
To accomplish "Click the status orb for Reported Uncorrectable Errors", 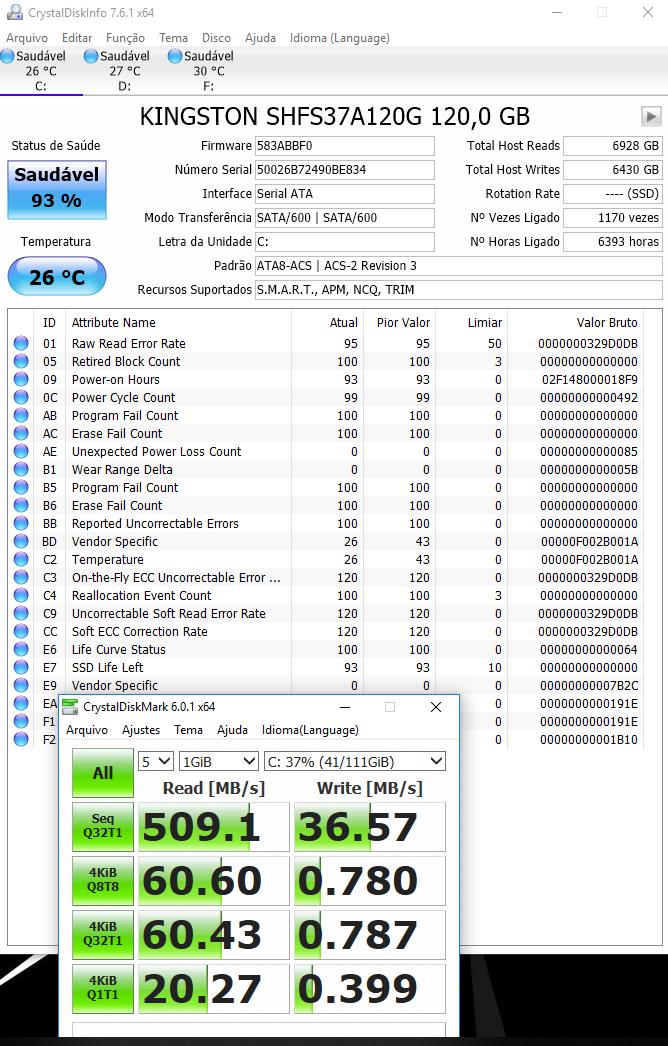I will tap(21, 524).
